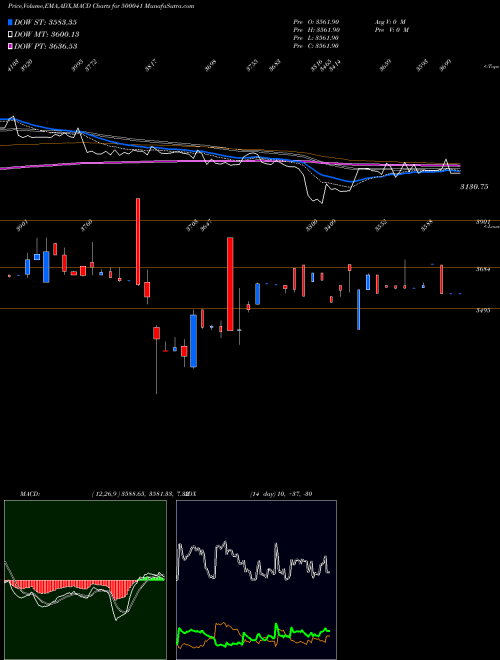
Task: Click the 3130.75 price label by EMA lines
Action: click(474, 186)
